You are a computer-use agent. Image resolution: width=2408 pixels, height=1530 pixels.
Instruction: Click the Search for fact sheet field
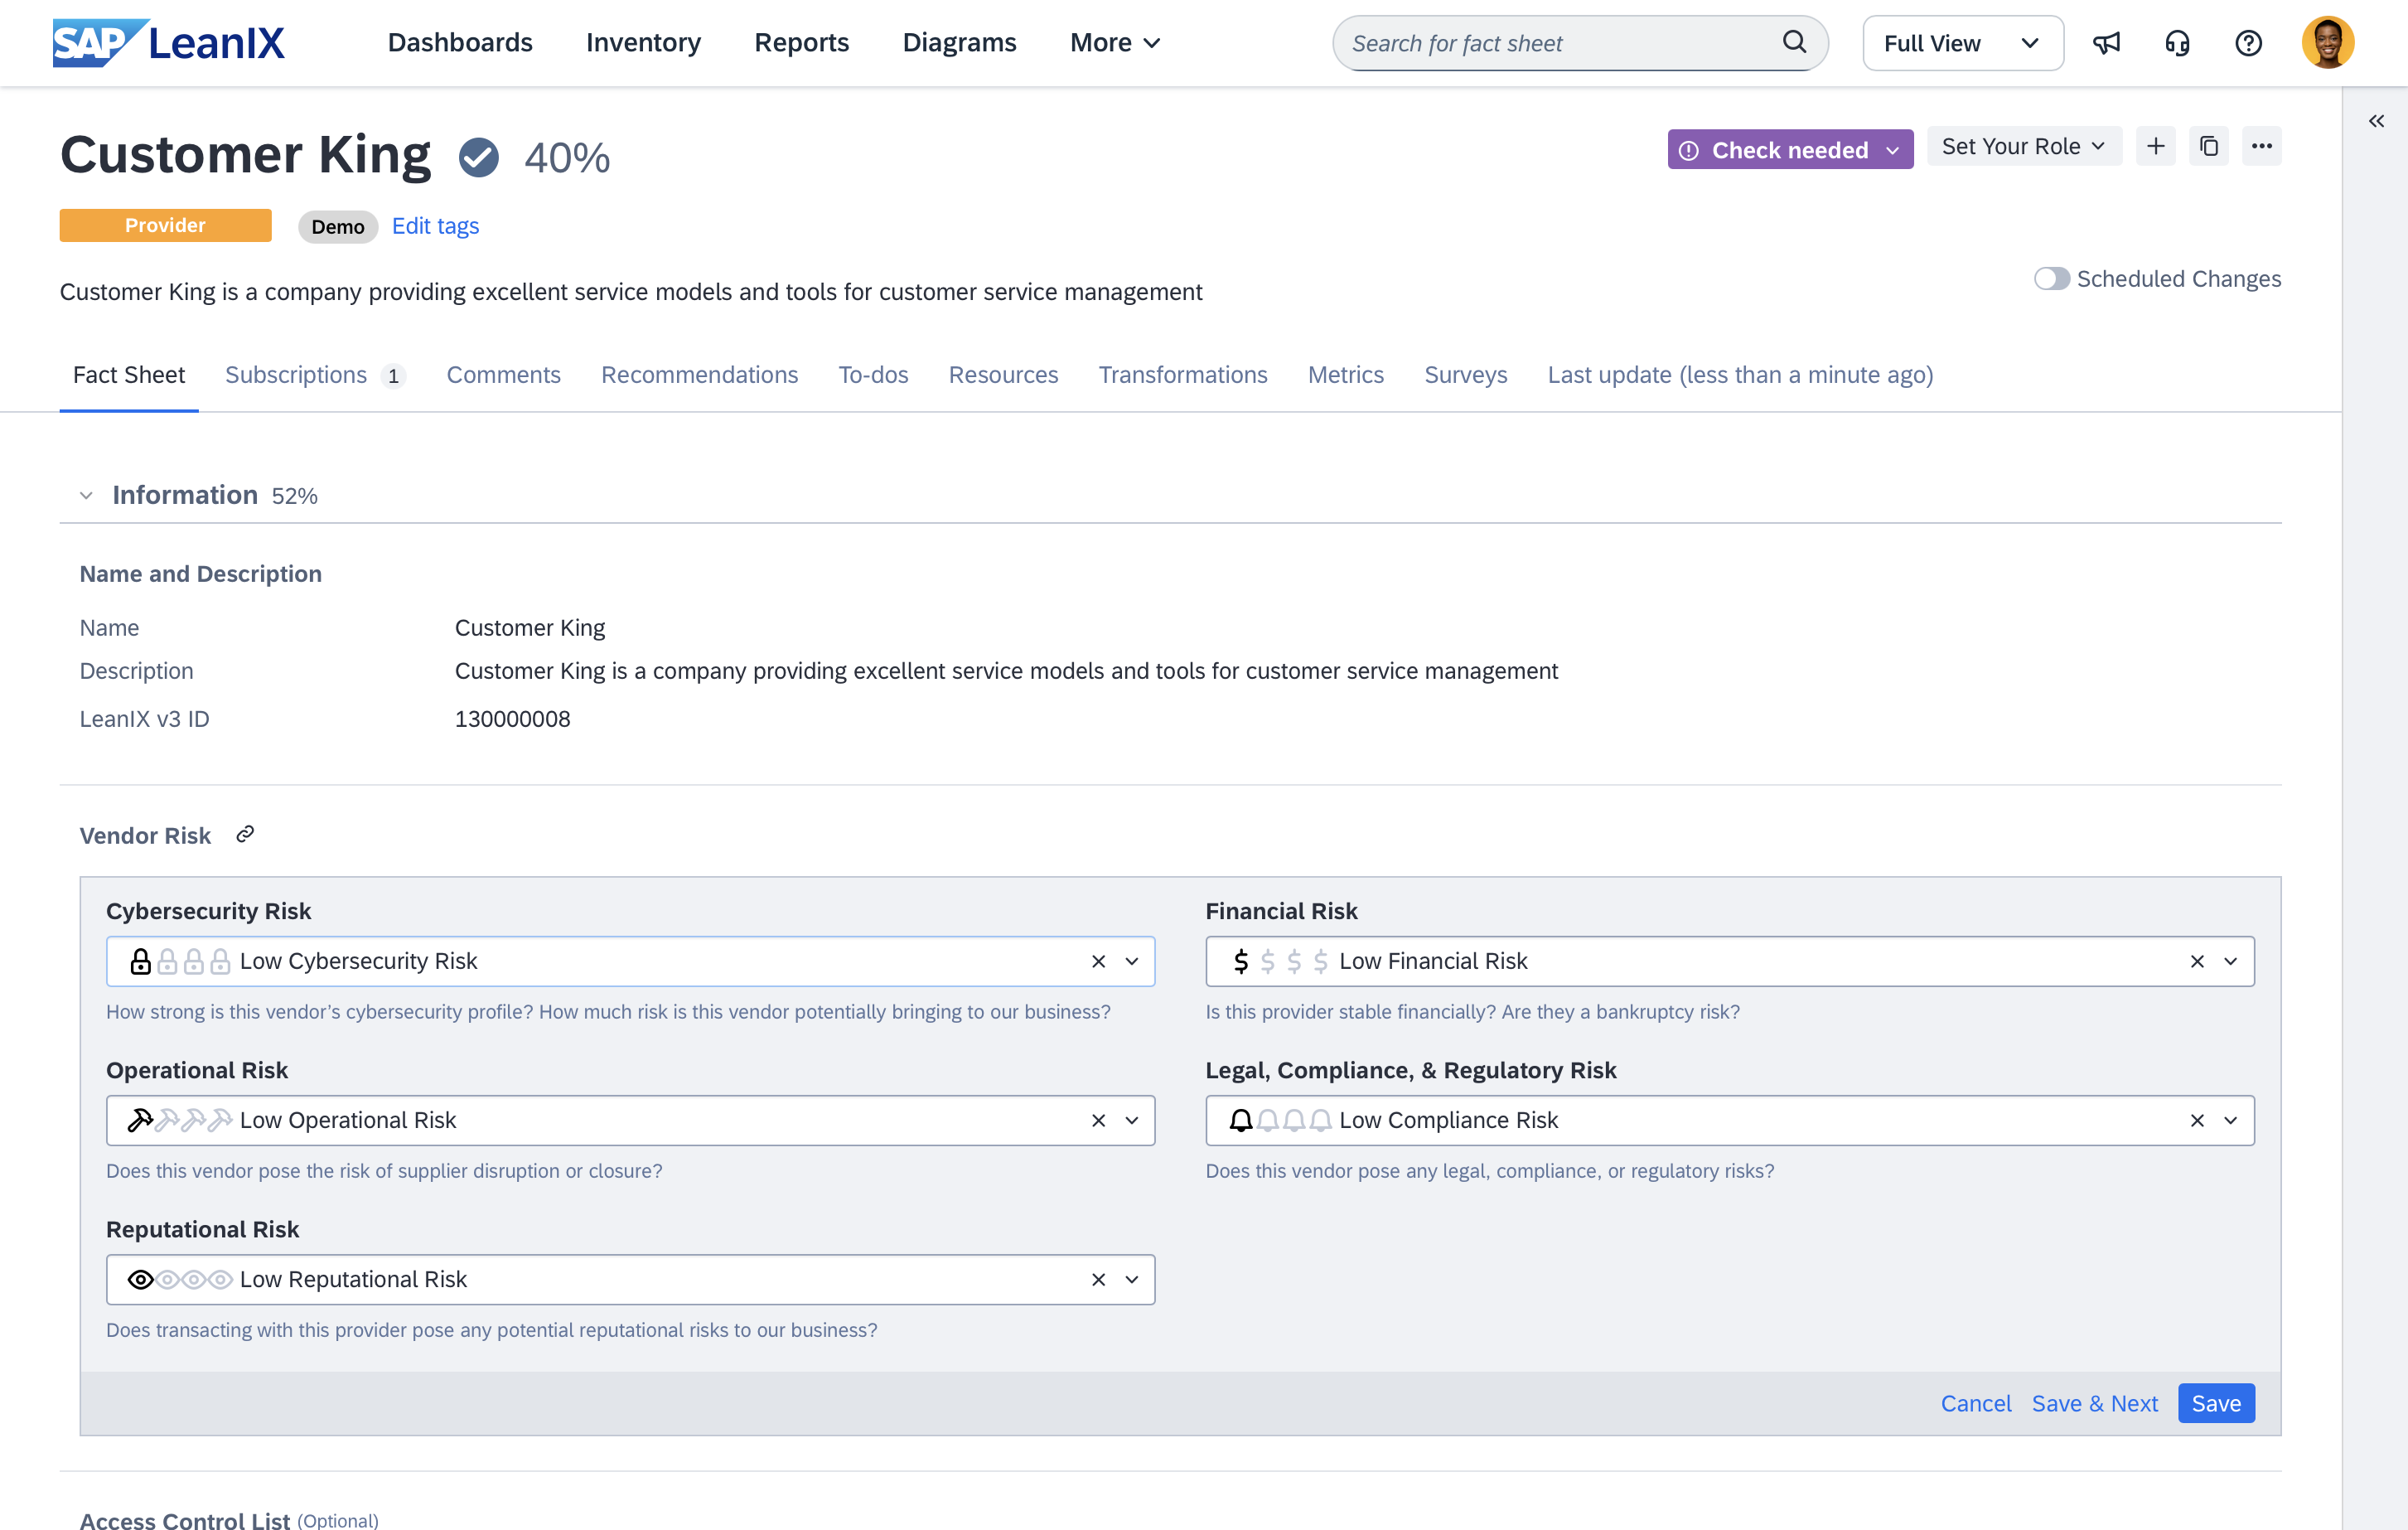pyautogui.click(x=1580, y=43)
